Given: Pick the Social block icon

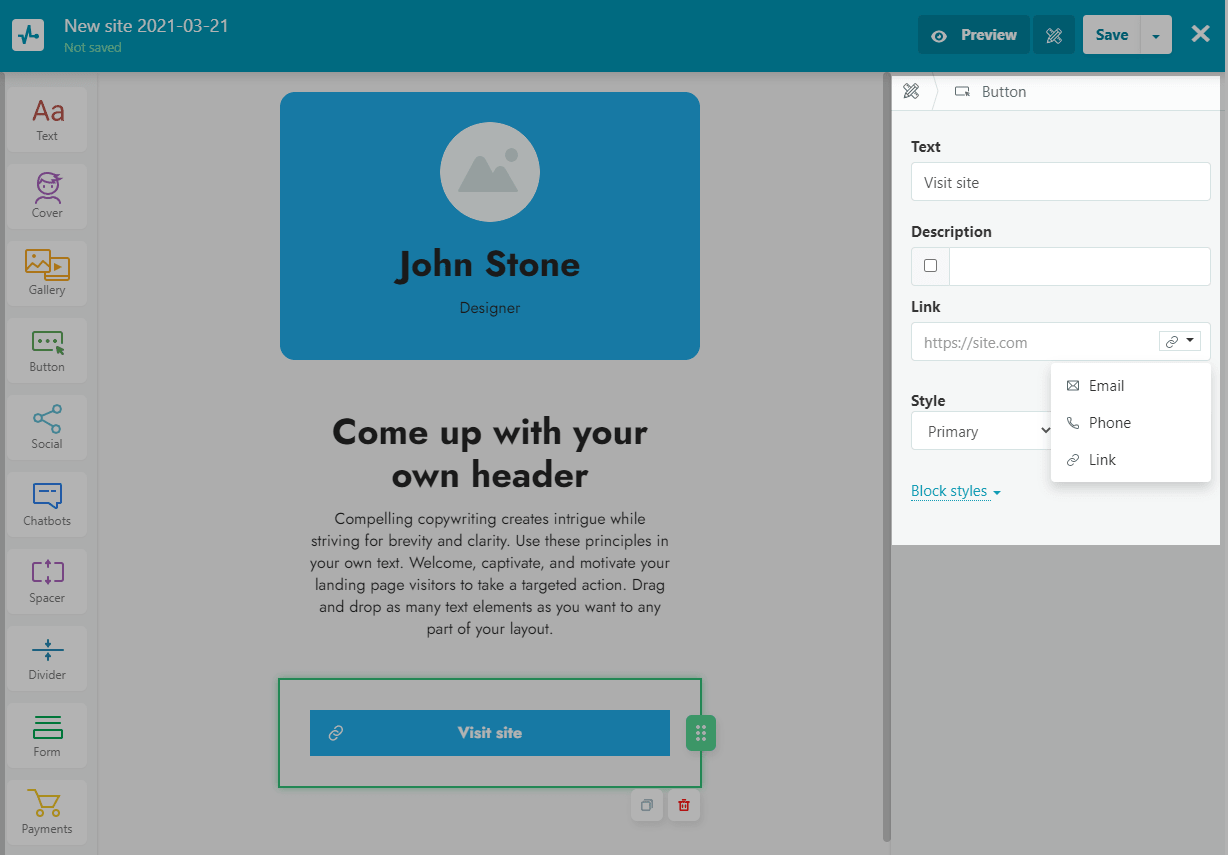Looking at the screenshot, I should pos(47,426).
